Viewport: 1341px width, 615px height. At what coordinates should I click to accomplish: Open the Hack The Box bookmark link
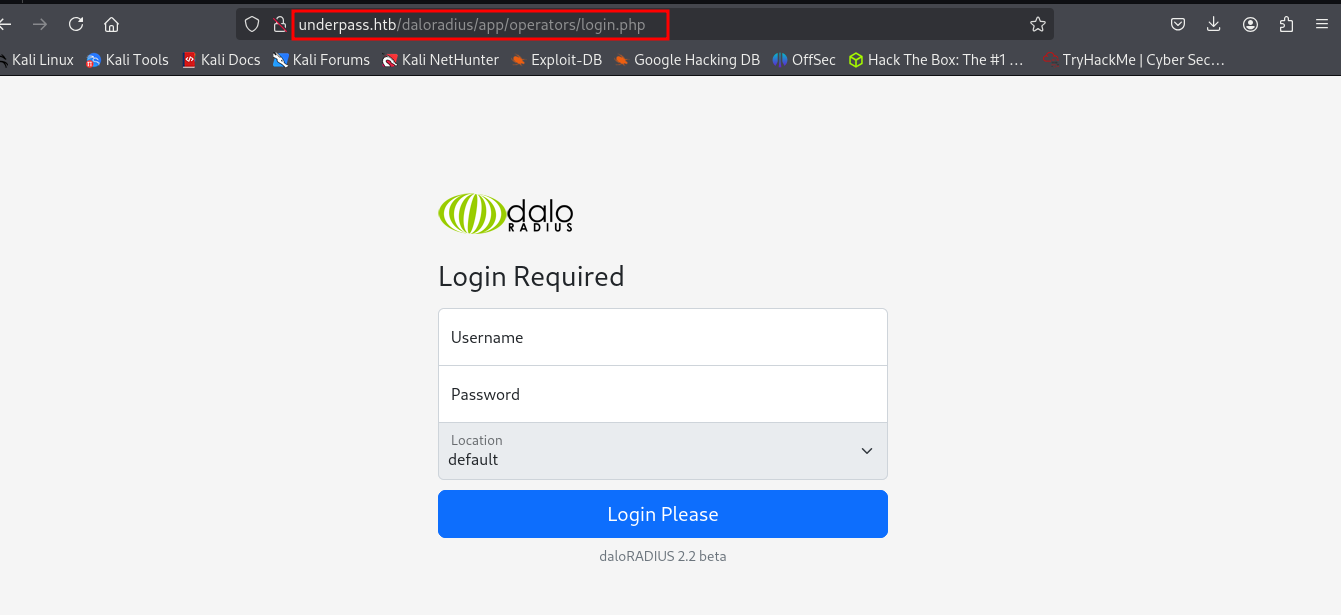[937, 59]
